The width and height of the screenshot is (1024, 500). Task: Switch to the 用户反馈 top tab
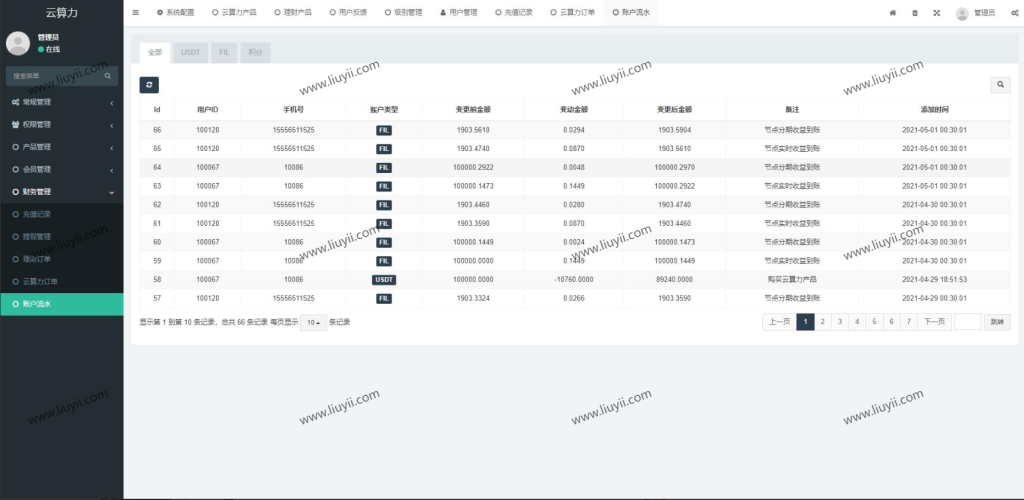pos(348,12)
